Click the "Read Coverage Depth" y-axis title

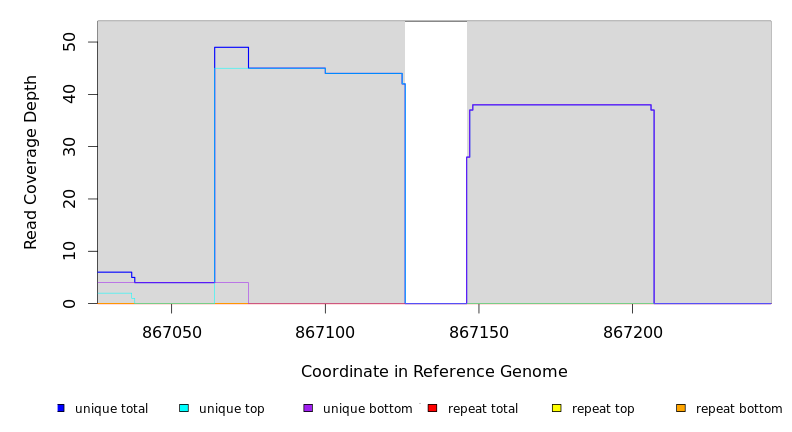pos(31,162)
